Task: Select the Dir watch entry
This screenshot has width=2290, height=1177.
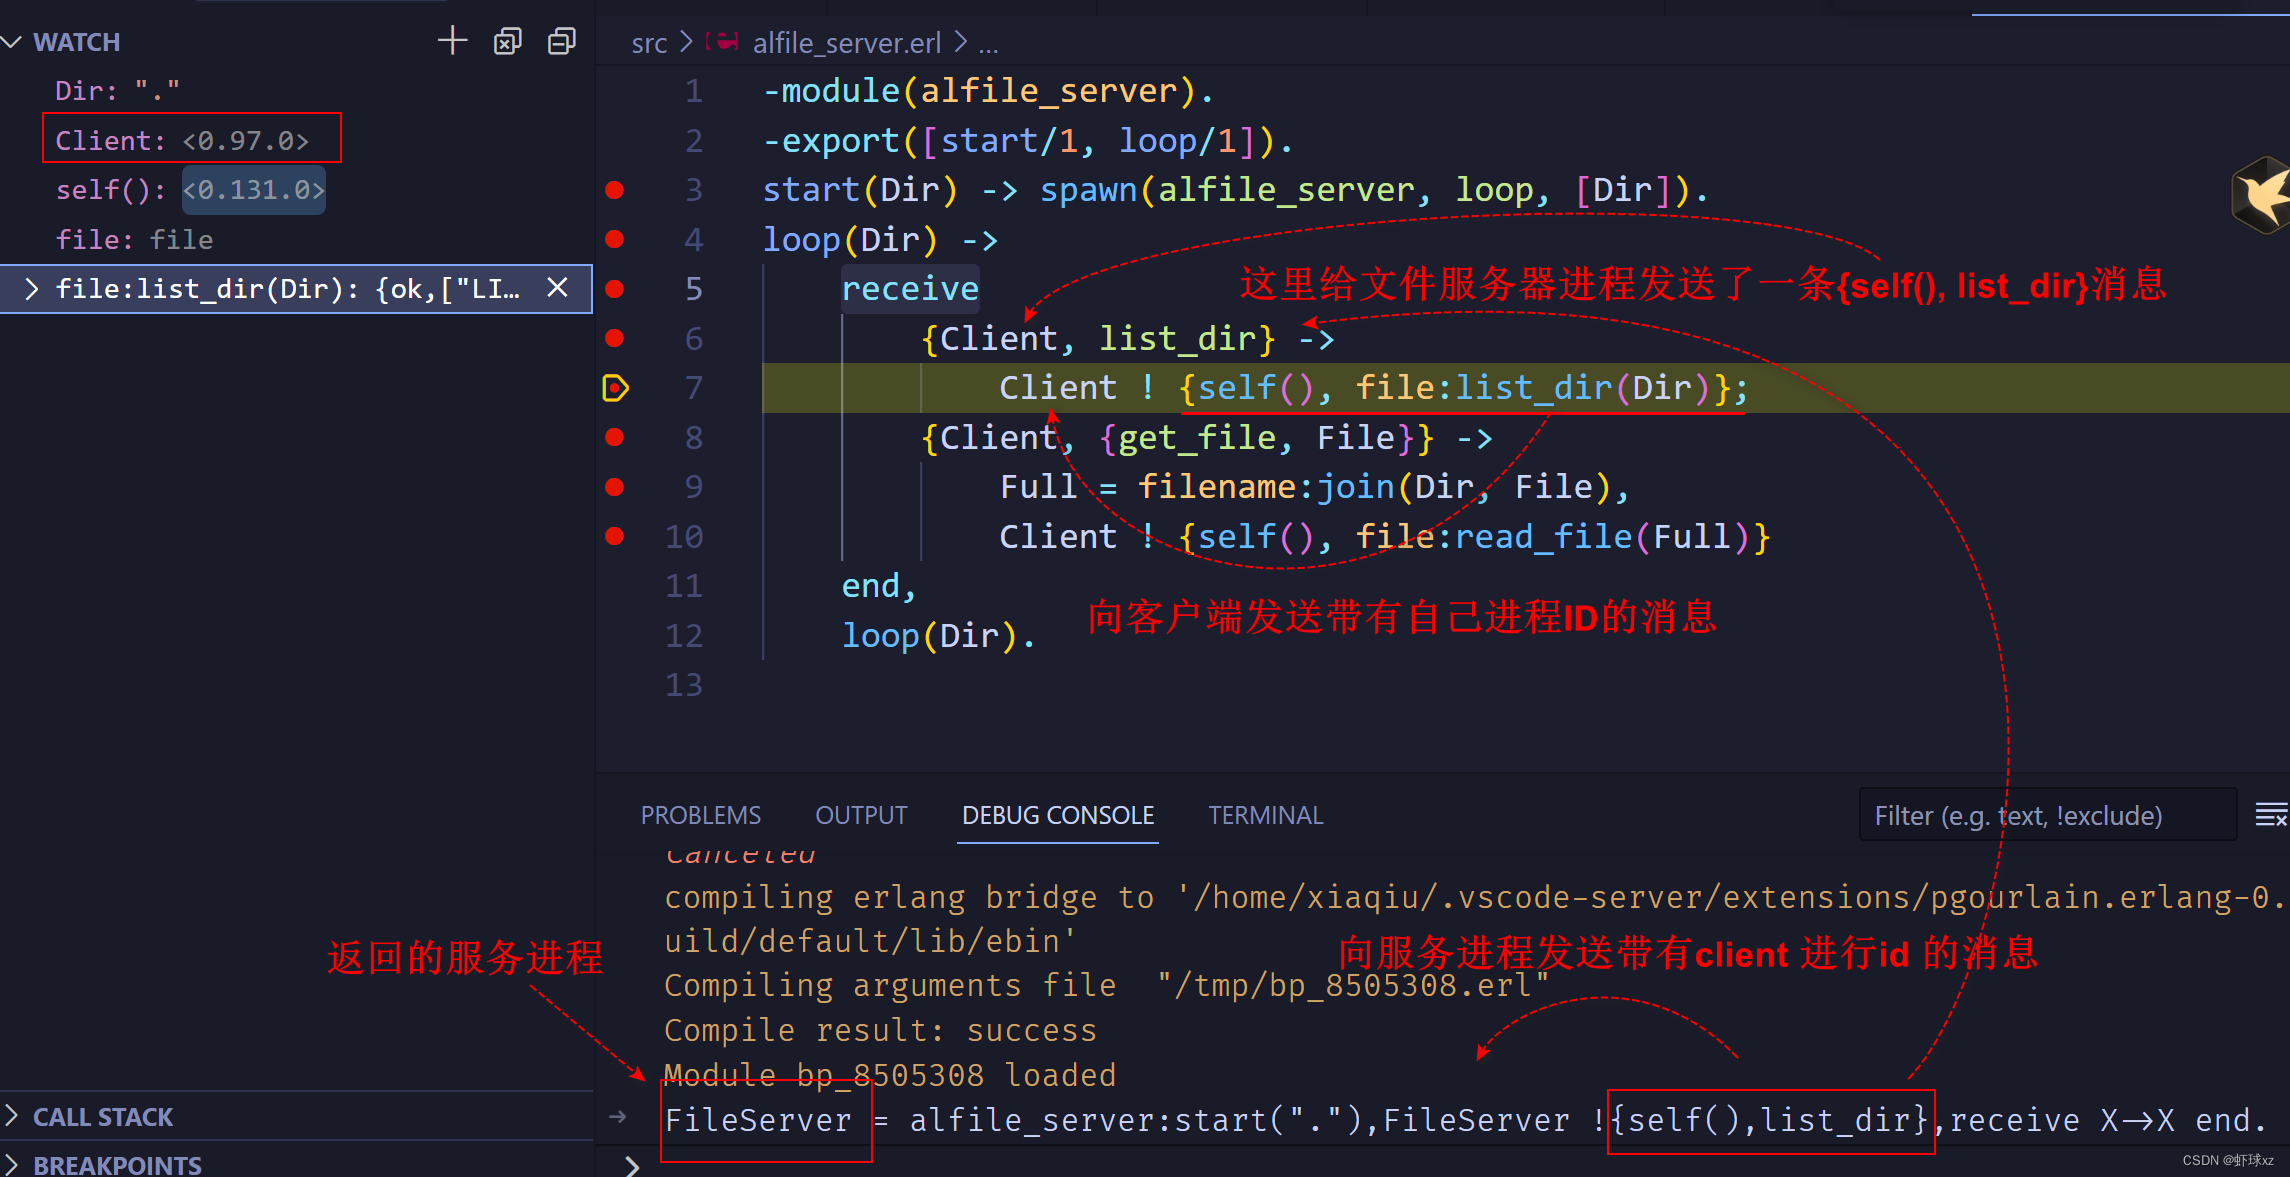Action: coord(296,91)
